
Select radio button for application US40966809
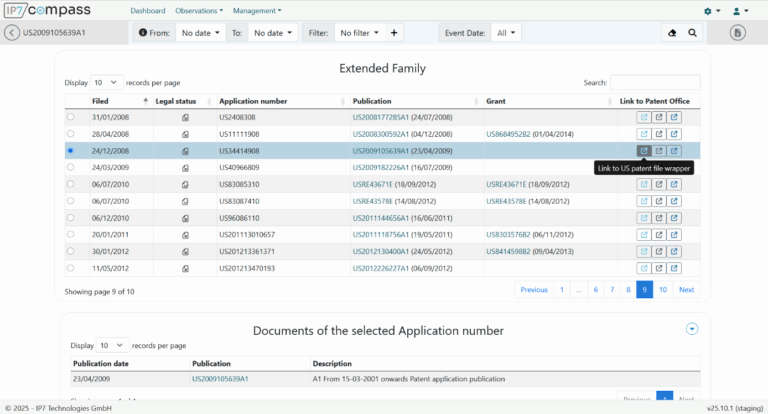click(70, 168)
